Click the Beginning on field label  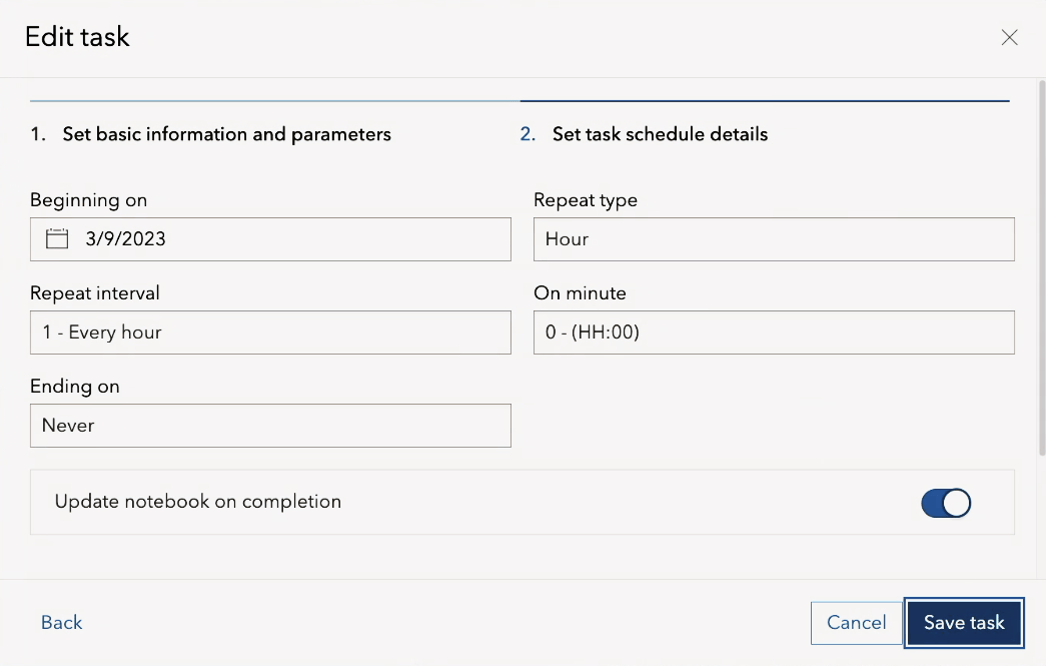tap(89, 200)
